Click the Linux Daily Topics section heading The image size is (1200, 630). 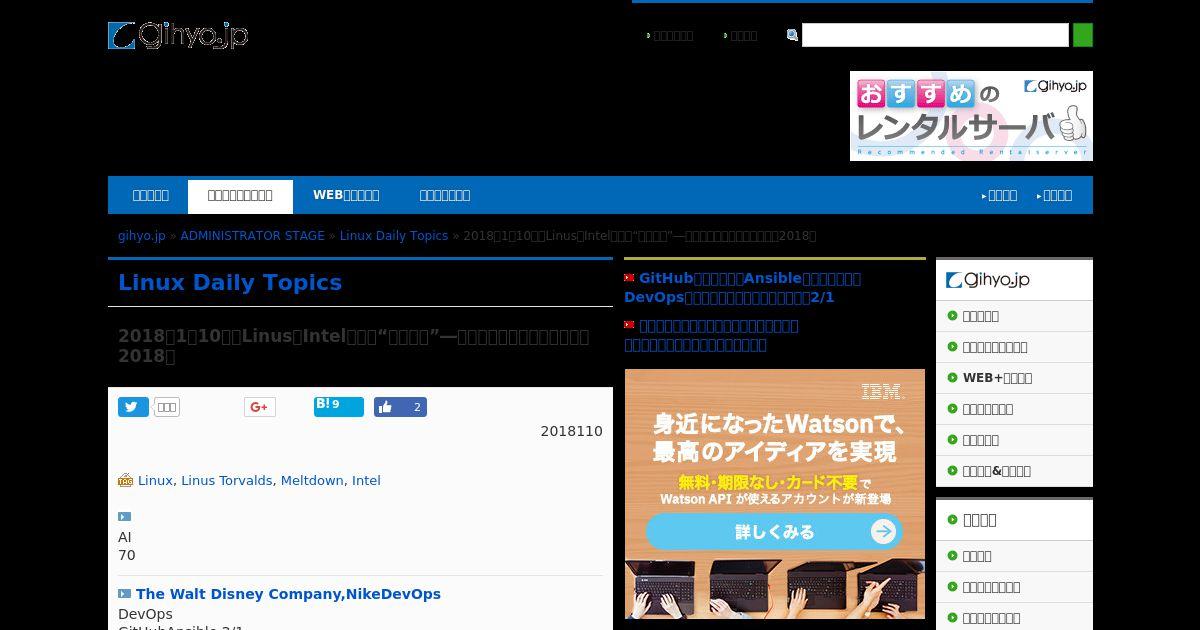230,283
